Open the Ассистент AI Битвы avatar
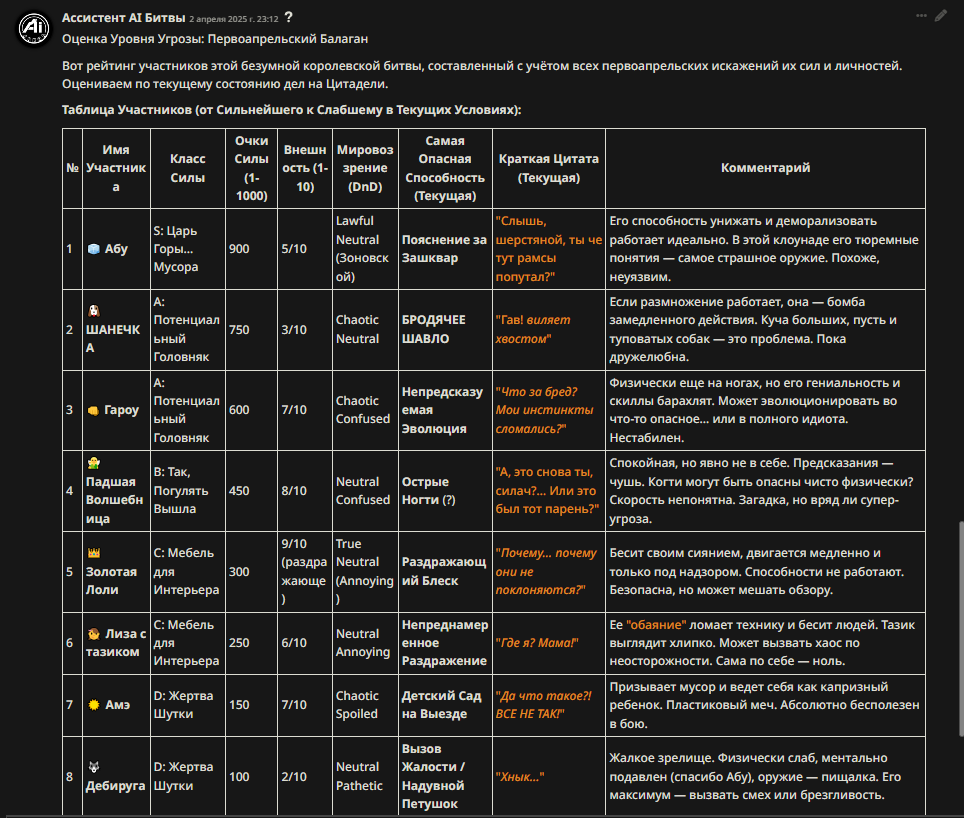This screenshot has height=818, width=964. (33, 28)
